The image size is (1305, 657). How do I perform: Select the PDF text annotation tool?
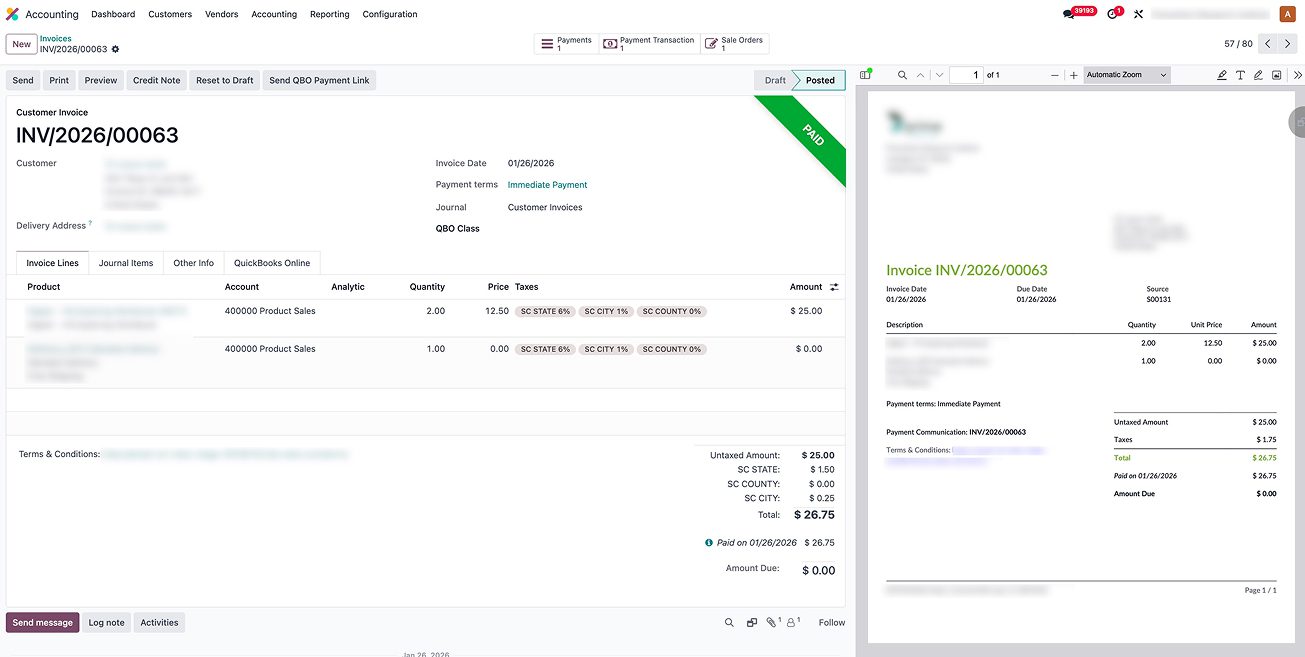click(x=1240, y=75)
